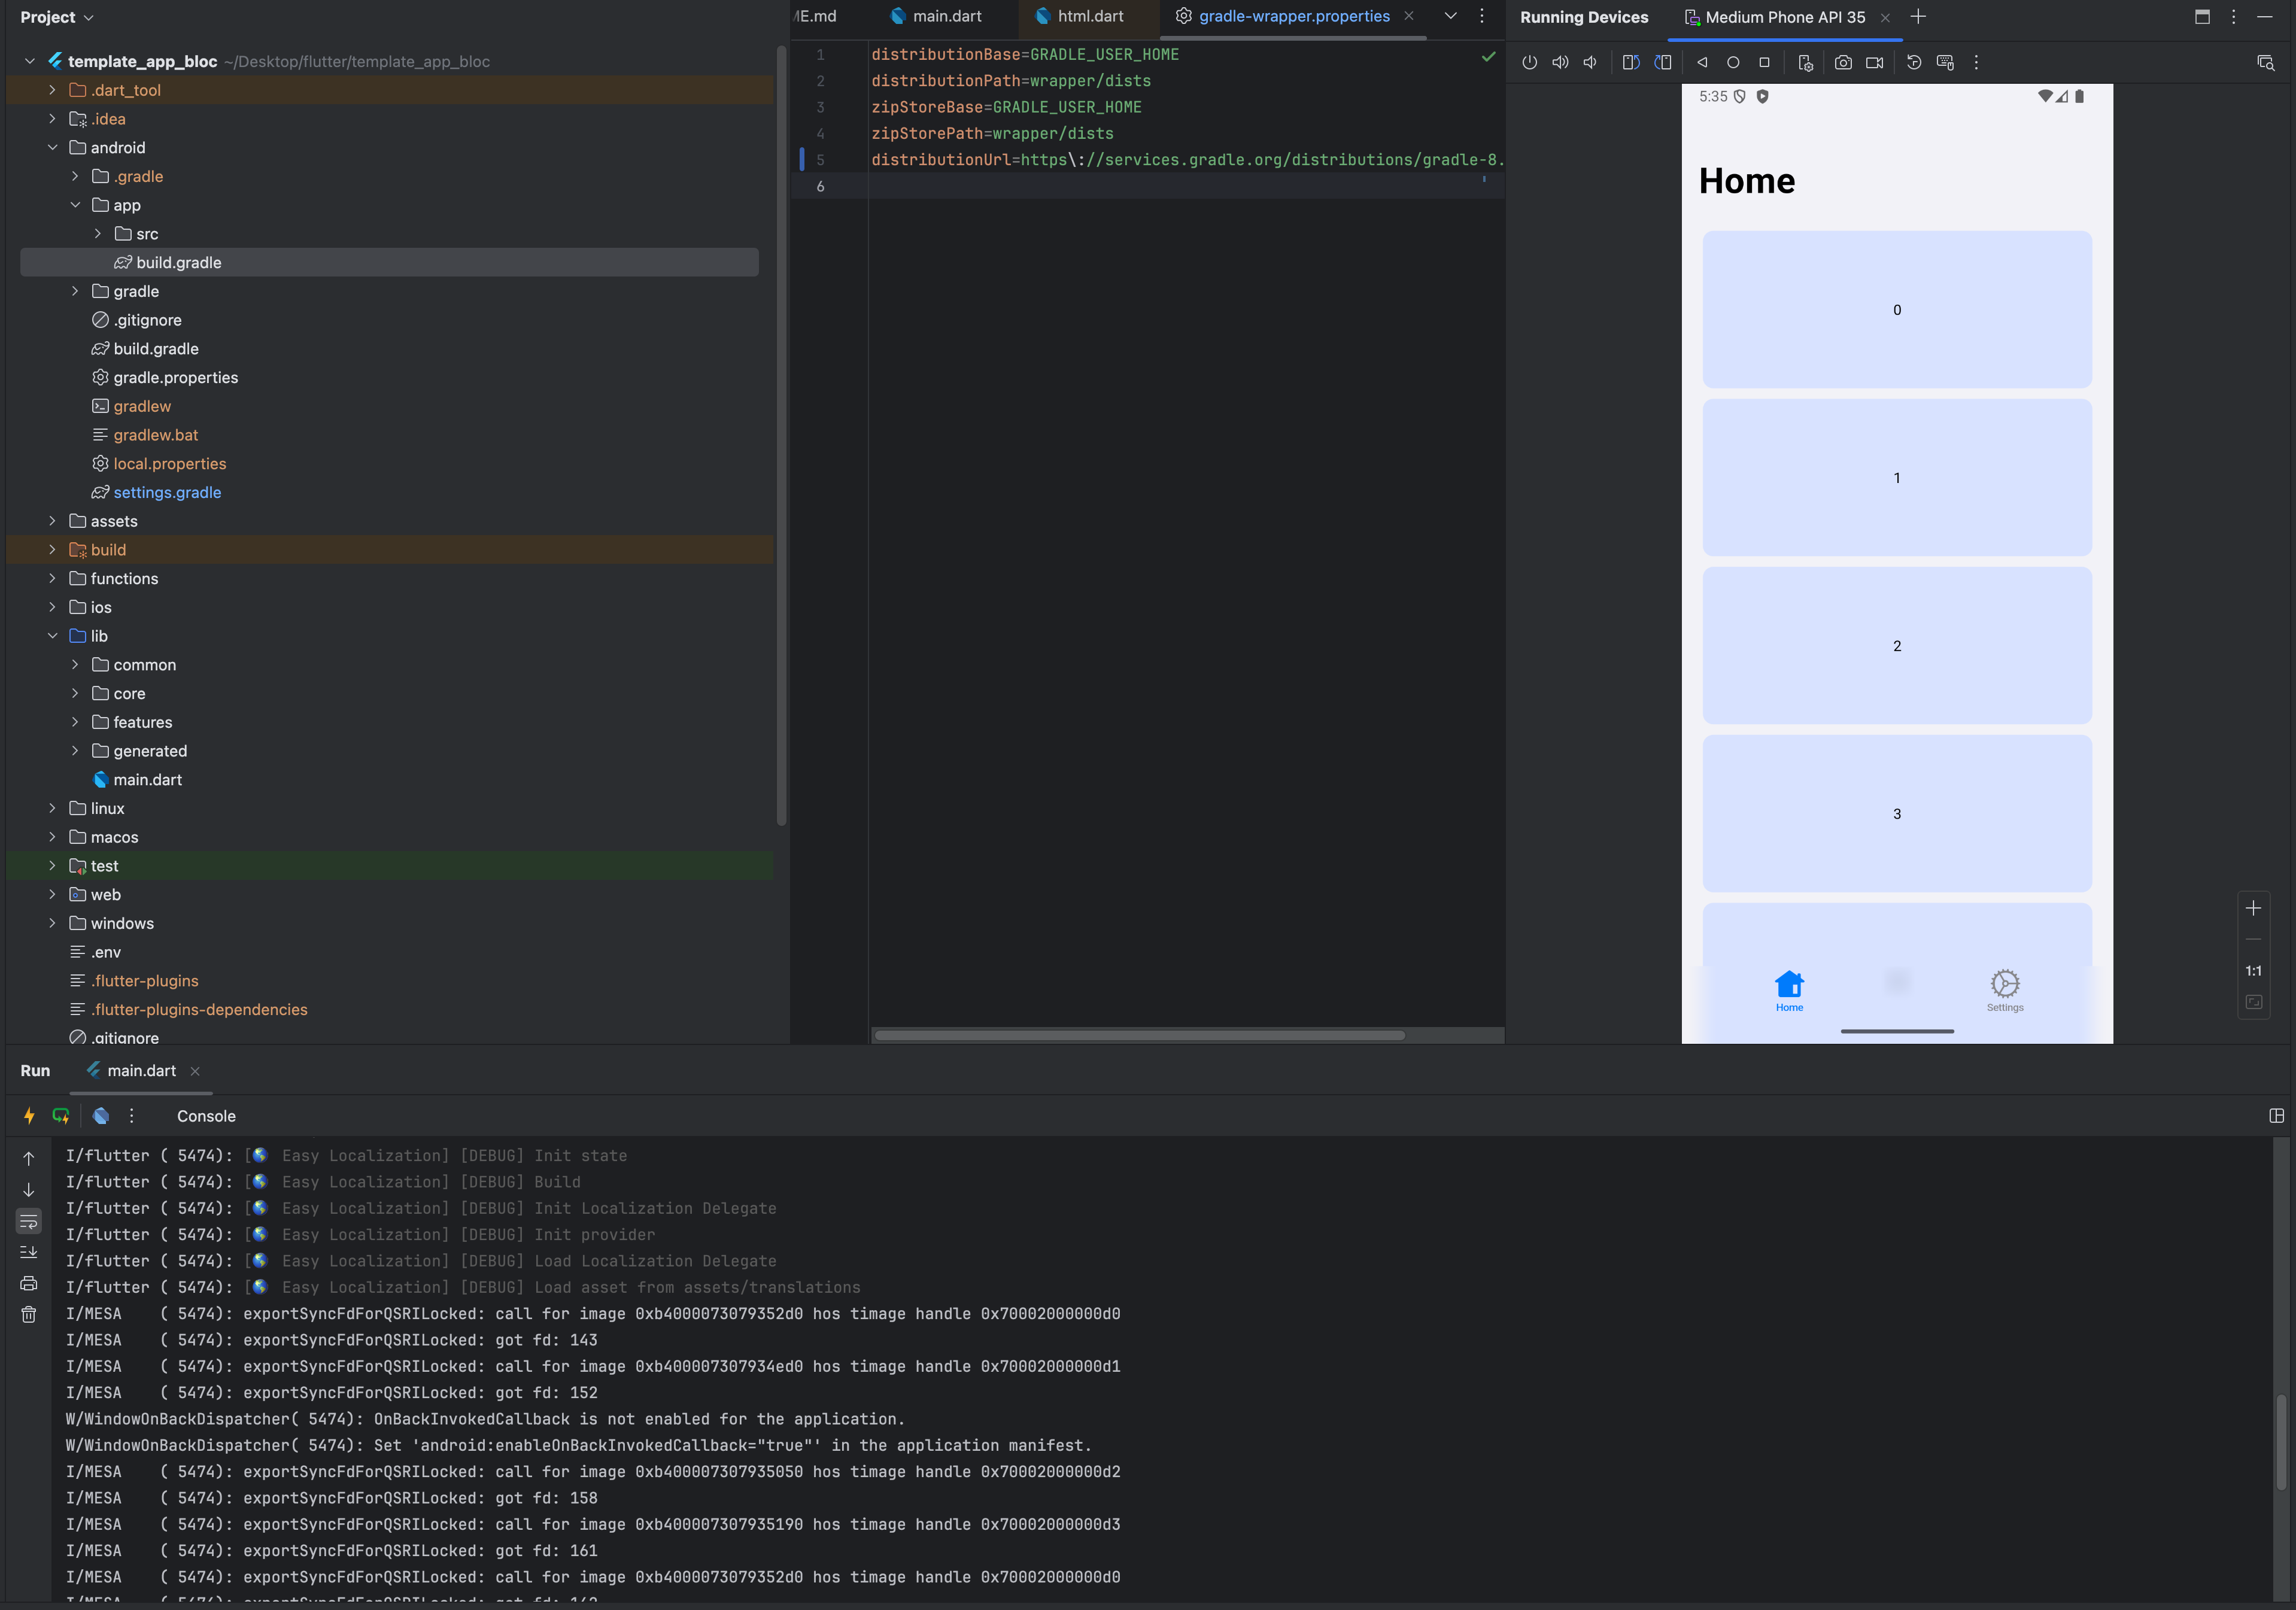Click Flutter Hot Reload lightning icon
The width and height of the screenshot is (2296, 1610).
(29, 1116)
